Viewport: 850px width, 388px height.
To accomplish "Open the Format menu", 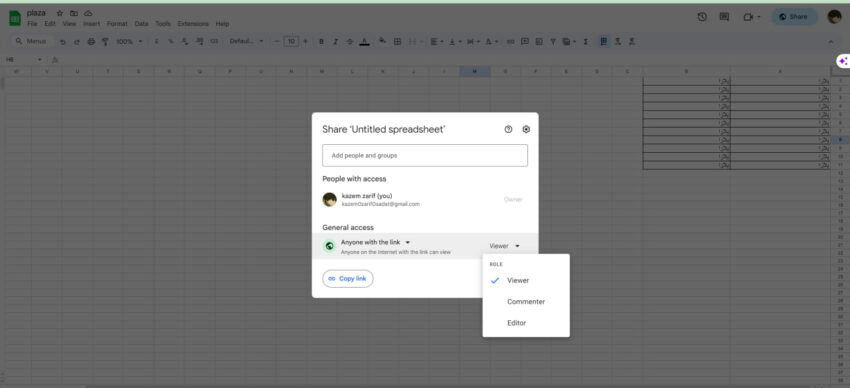I will point(117,24).
